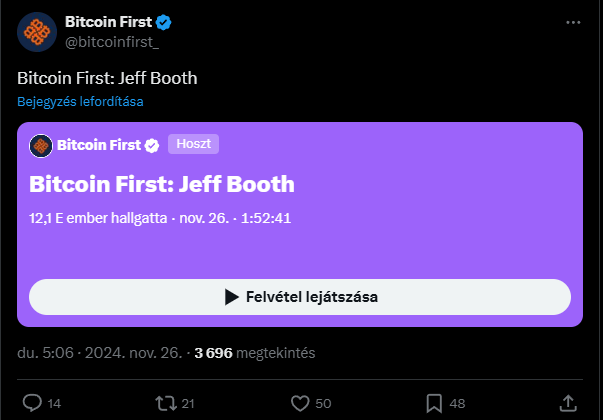
Task: Click the blue verified badge beside Bitcoin First
Action: pos(163,23)
